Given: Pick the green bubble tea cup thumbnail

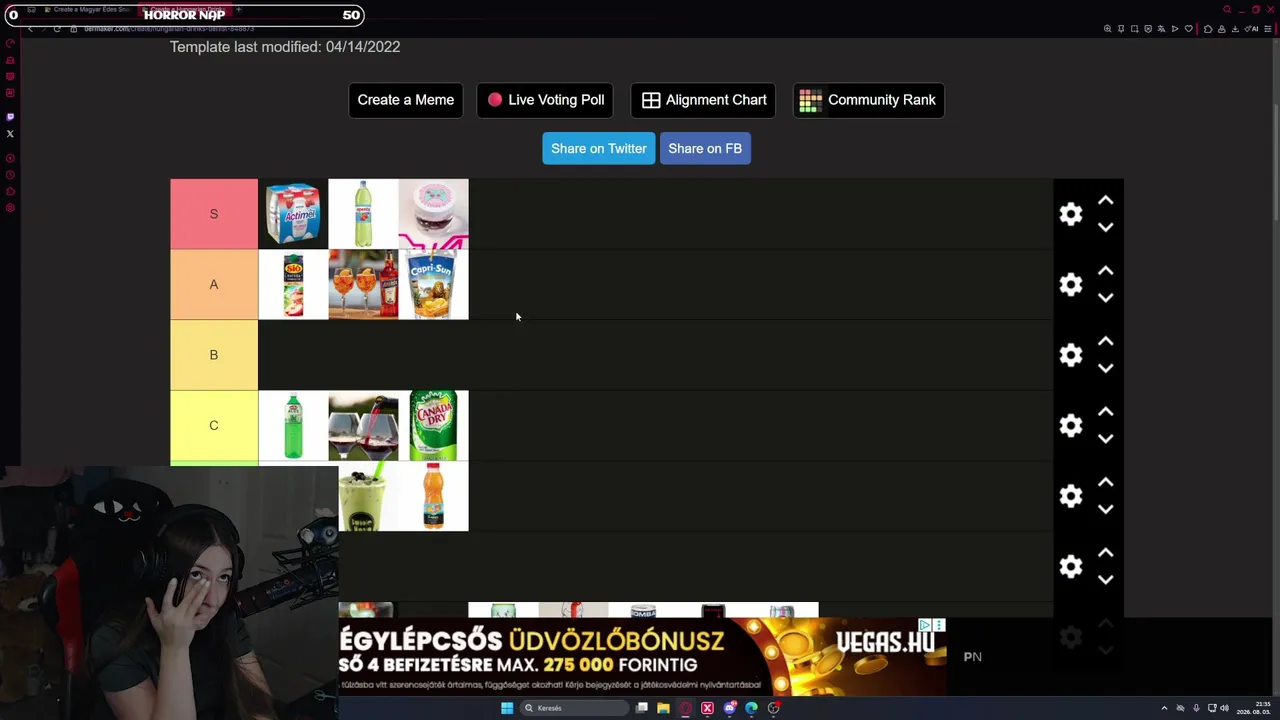Looking at the screenshot, I should (368, 496).
